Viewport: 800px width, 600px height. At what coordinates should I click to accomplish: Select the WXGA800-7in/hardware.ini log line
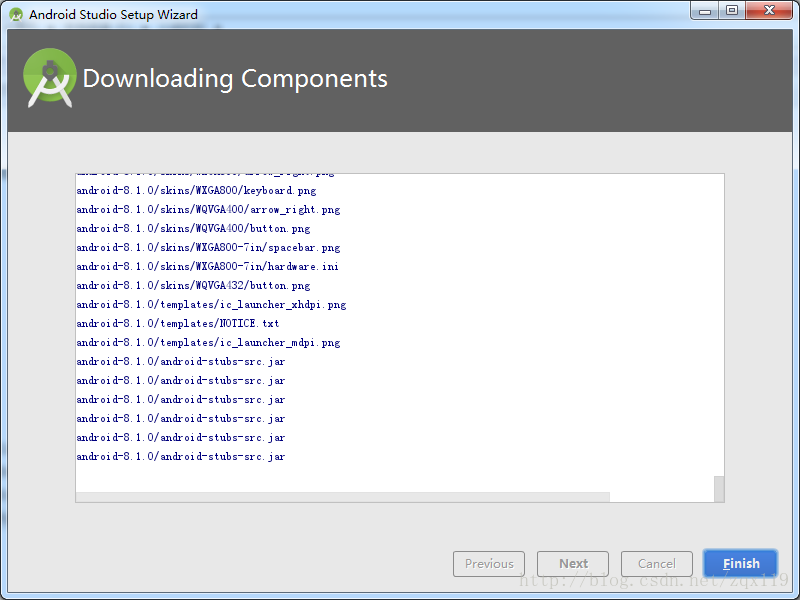[x=208, y=266]
